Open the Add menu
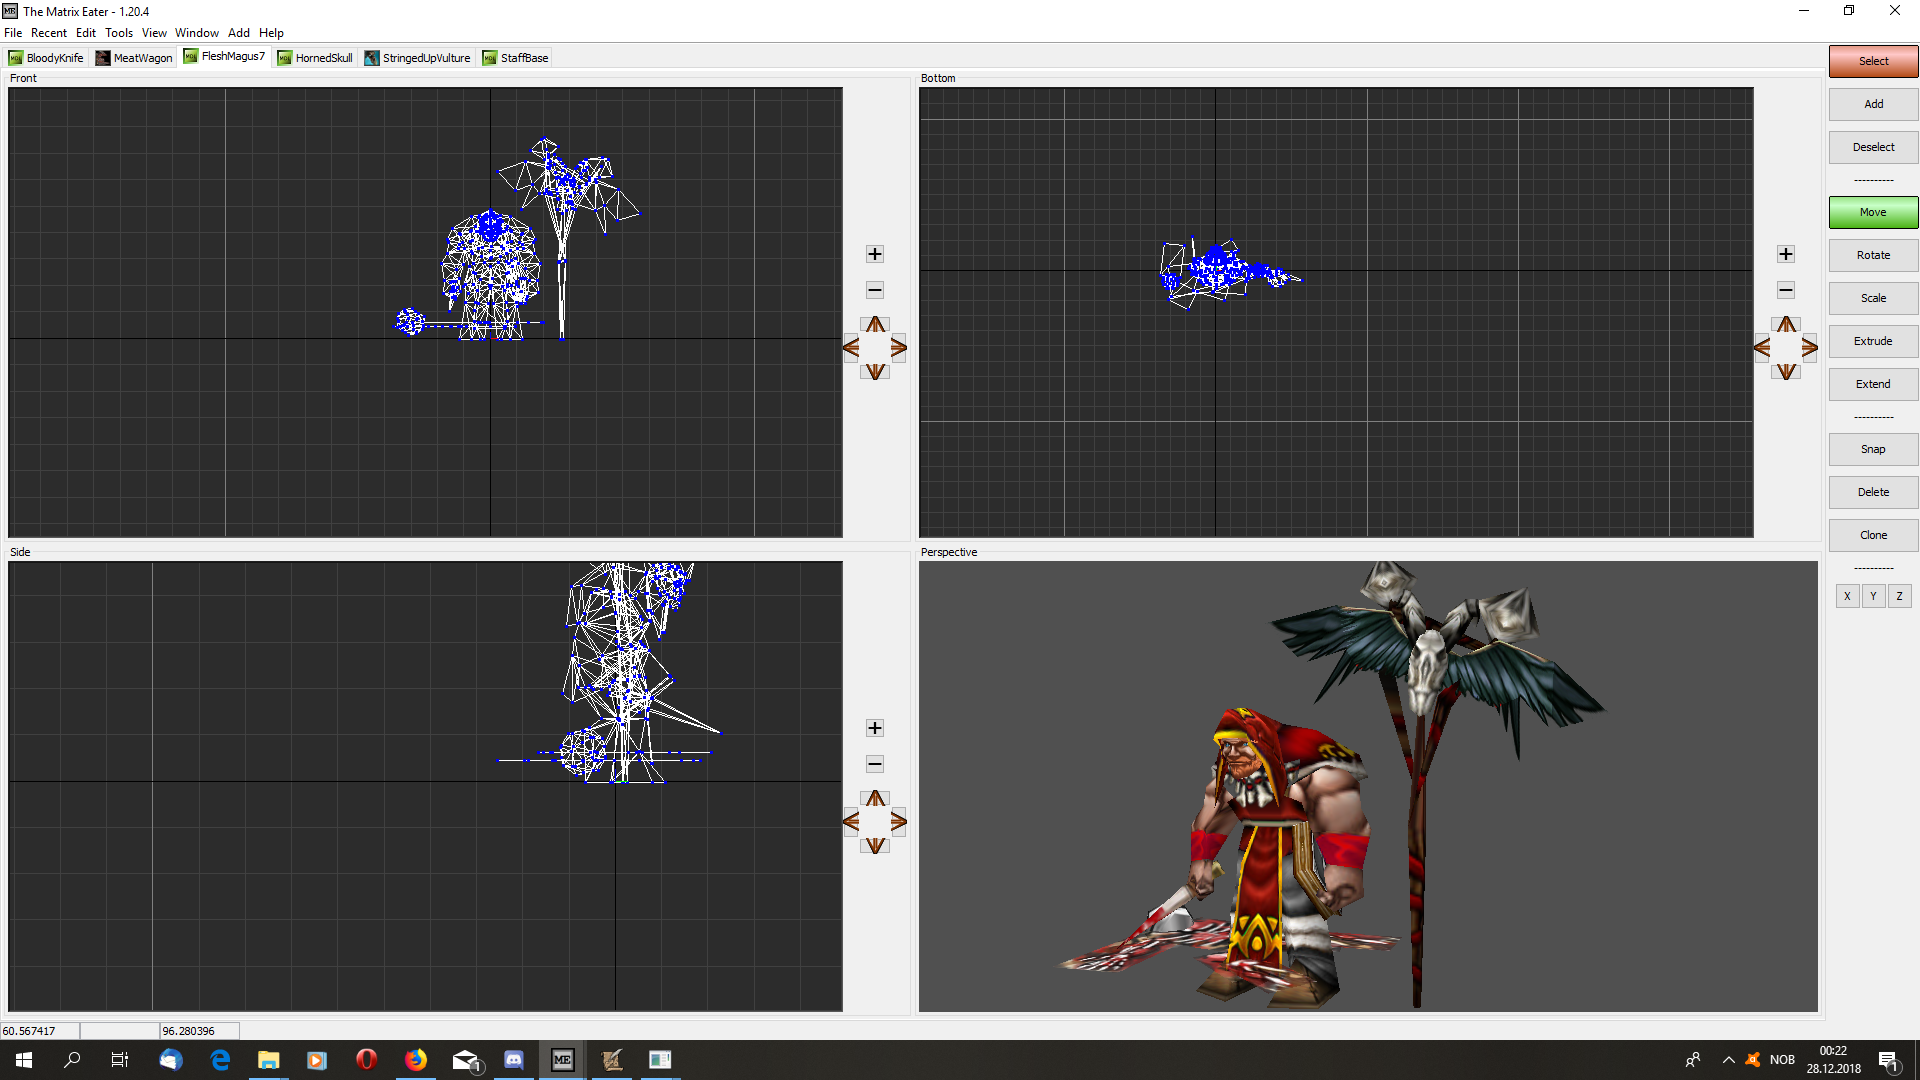The width and height of the screenshot is (1920, 1080). tap(239, 33)
